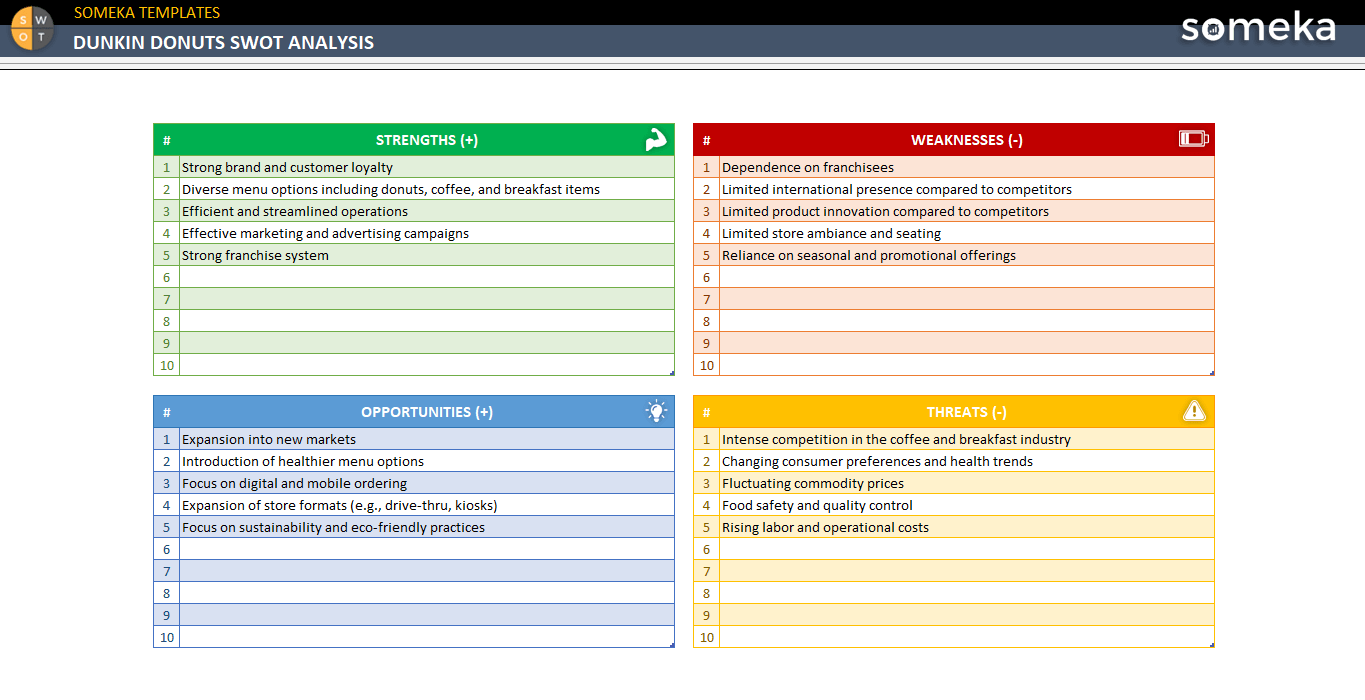Click the SOMEKA TEMPLATES title text
This screenshot has width=1365, height=700.
coord(147,12)
